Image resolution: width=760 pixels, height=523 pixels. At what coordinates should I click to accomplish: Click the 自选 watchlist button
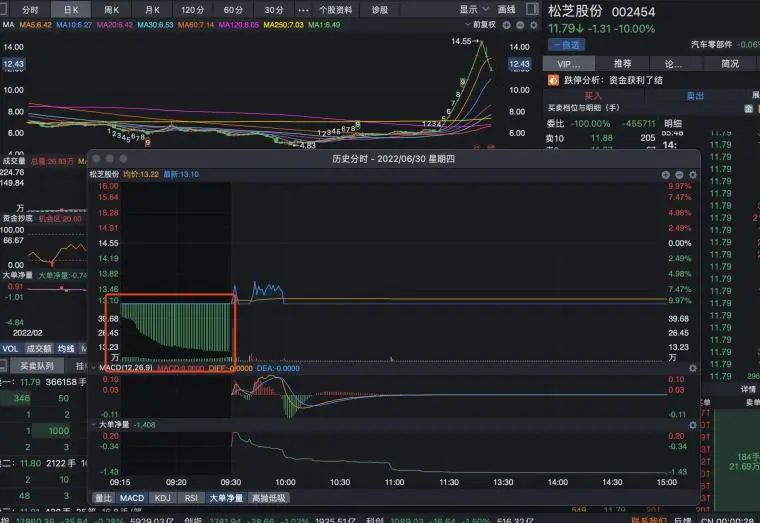(567, 45)
